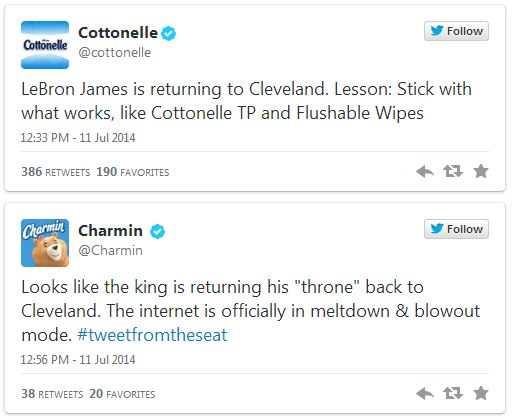Click Charmin's verified badge icon
The height and width of the screenshot is (420, 512).
pos(157,231)
